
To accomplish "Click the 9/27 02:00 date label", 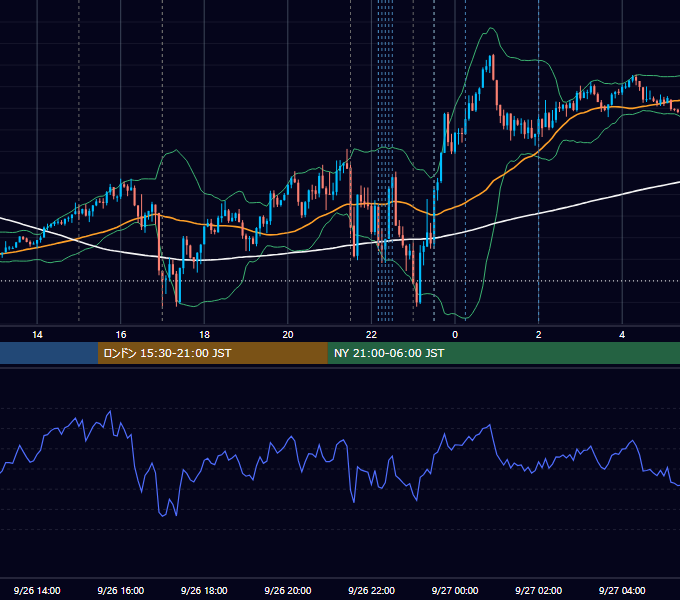I will (x=538, y=590).
